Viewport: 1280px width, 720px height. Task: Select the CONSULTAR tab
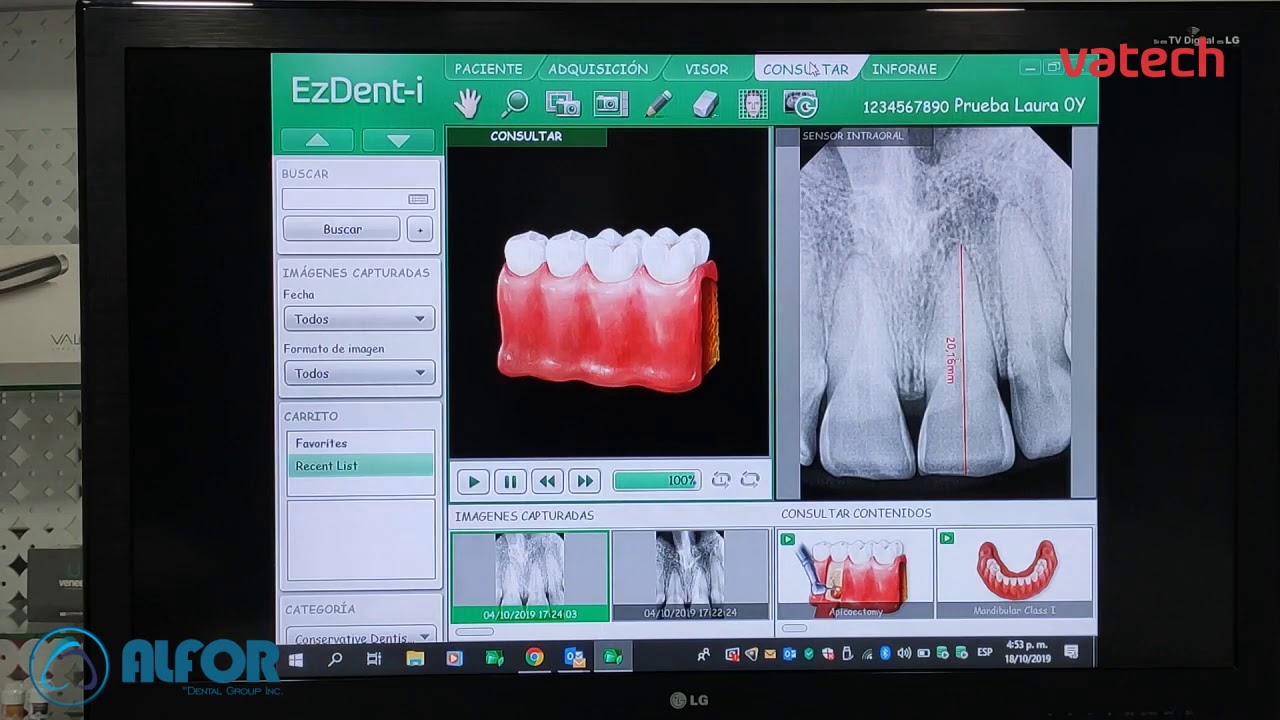pos(805,69)
